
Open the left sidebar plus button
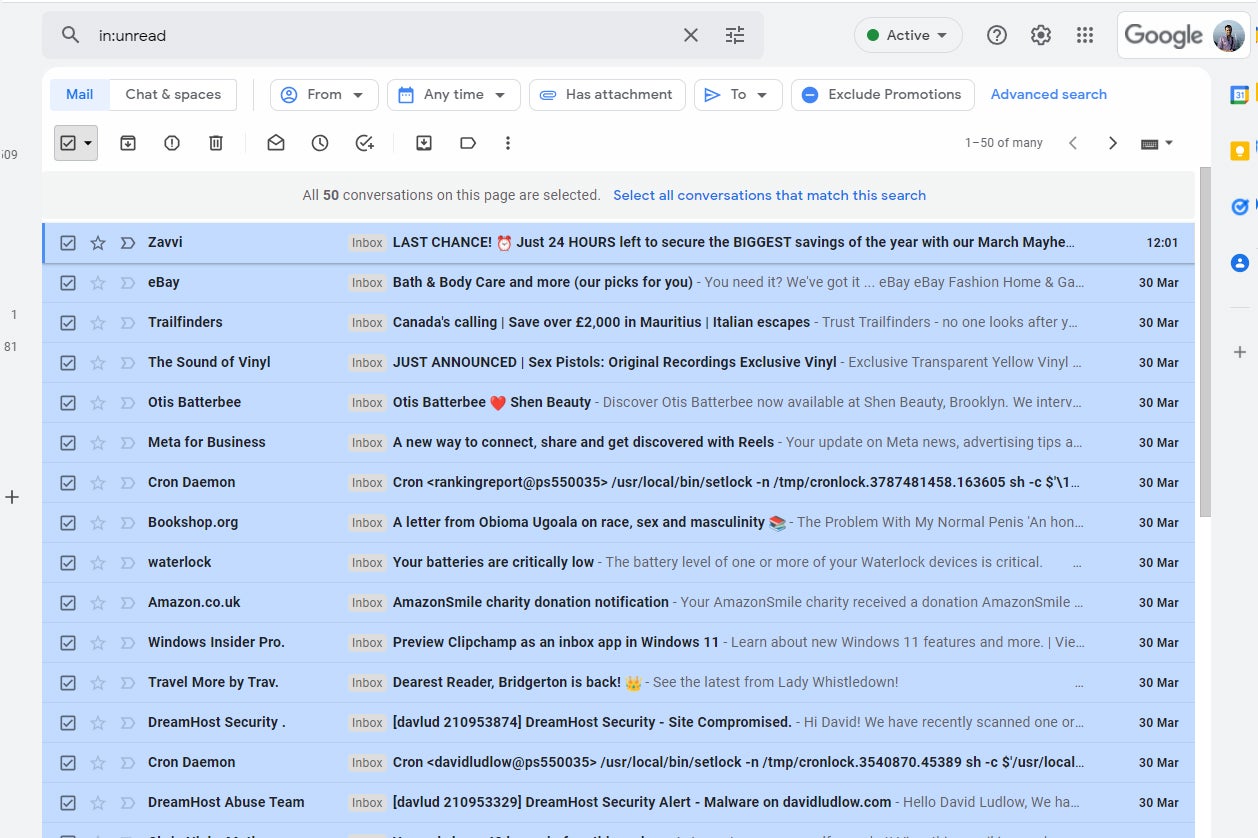[12, 496]
